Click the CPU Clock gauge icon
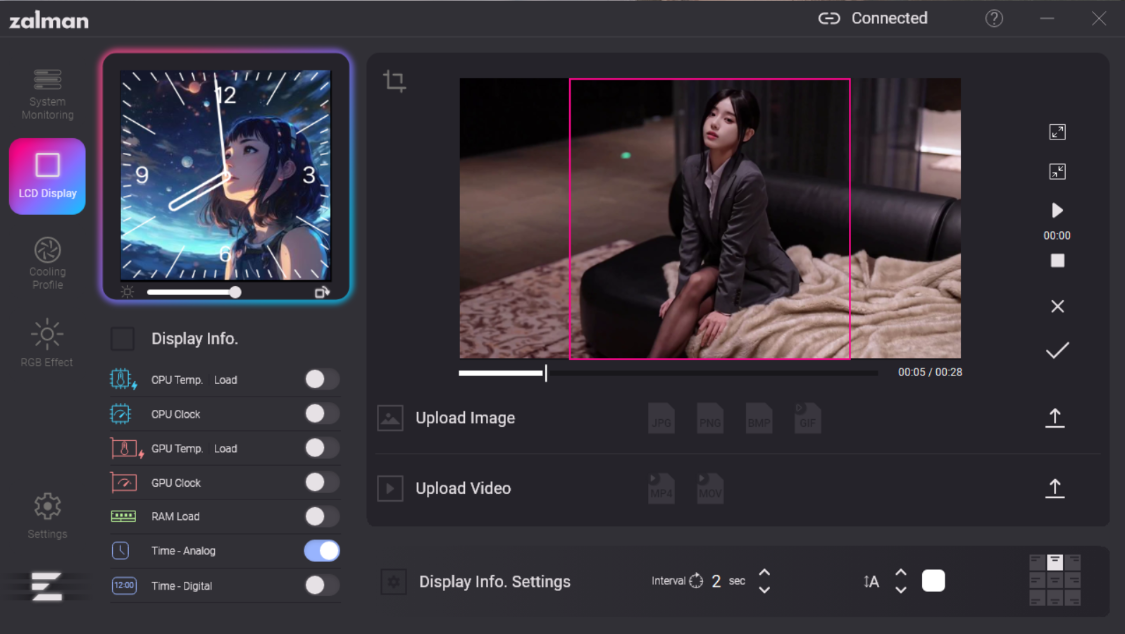This screenshot has width=1125, height=634. click(x=120, y=414)
